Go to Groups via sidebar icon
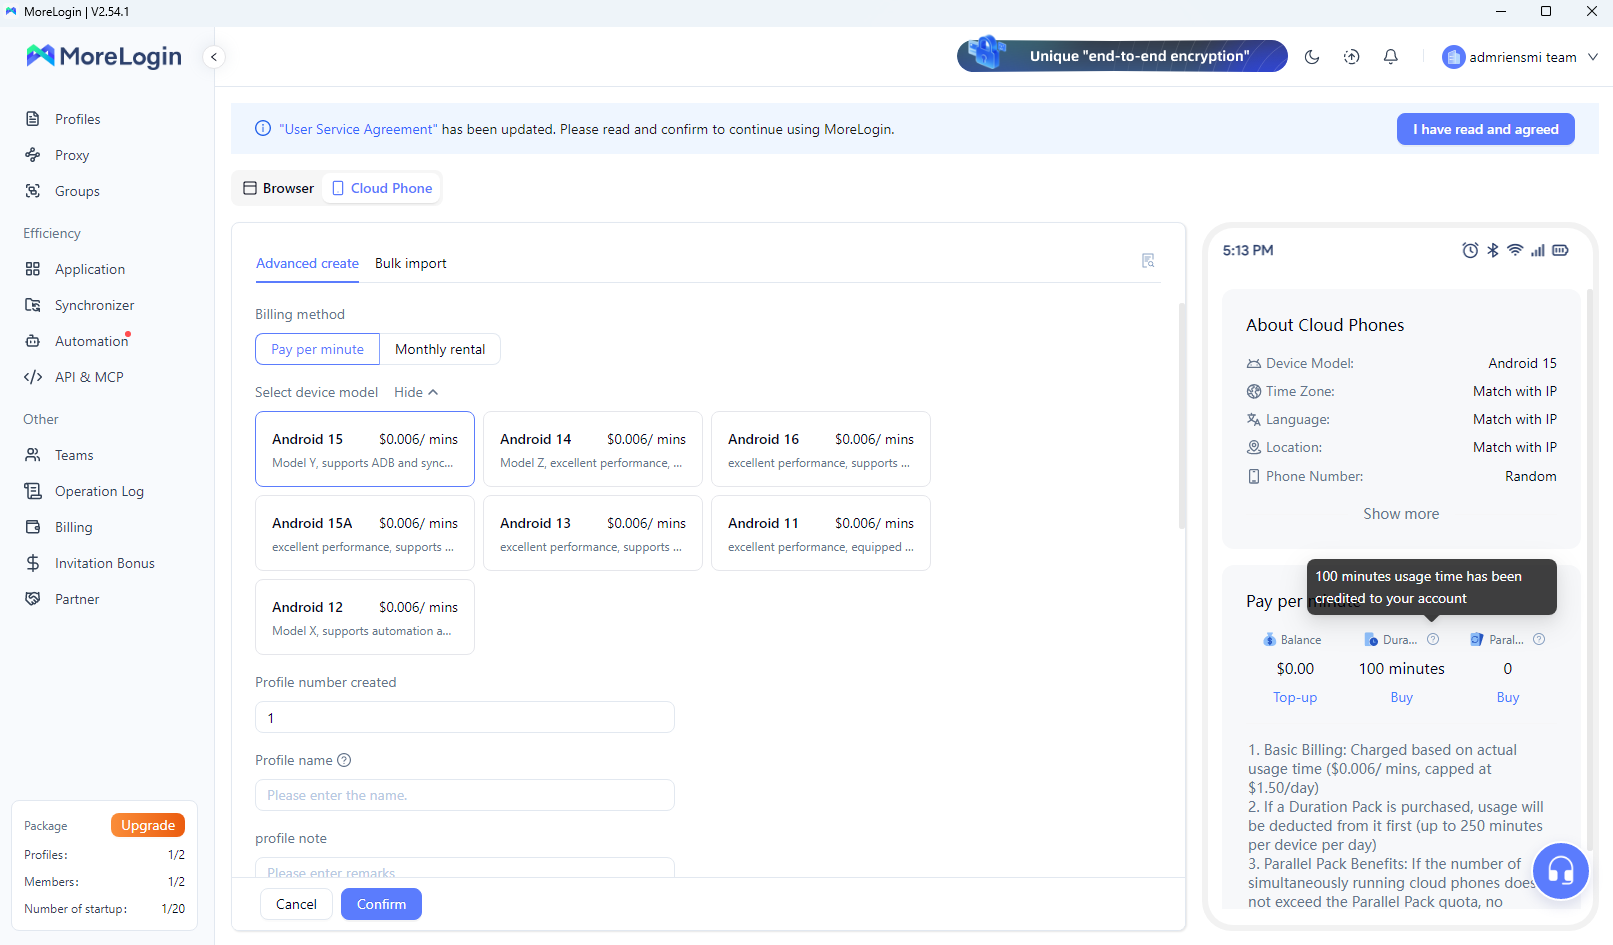This screenshot has height=945, width=1613. (x=33, y=191)
